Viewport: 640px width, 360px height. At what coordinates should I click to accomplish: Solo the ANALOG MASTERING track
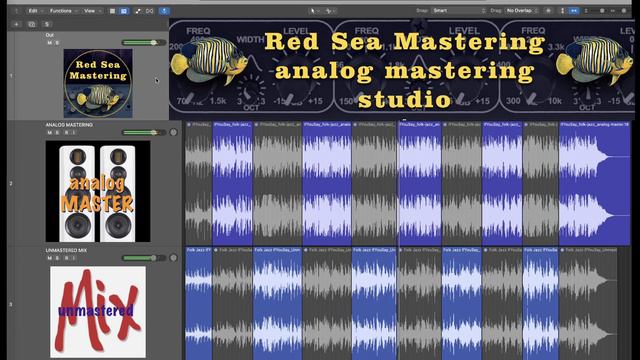57,132
